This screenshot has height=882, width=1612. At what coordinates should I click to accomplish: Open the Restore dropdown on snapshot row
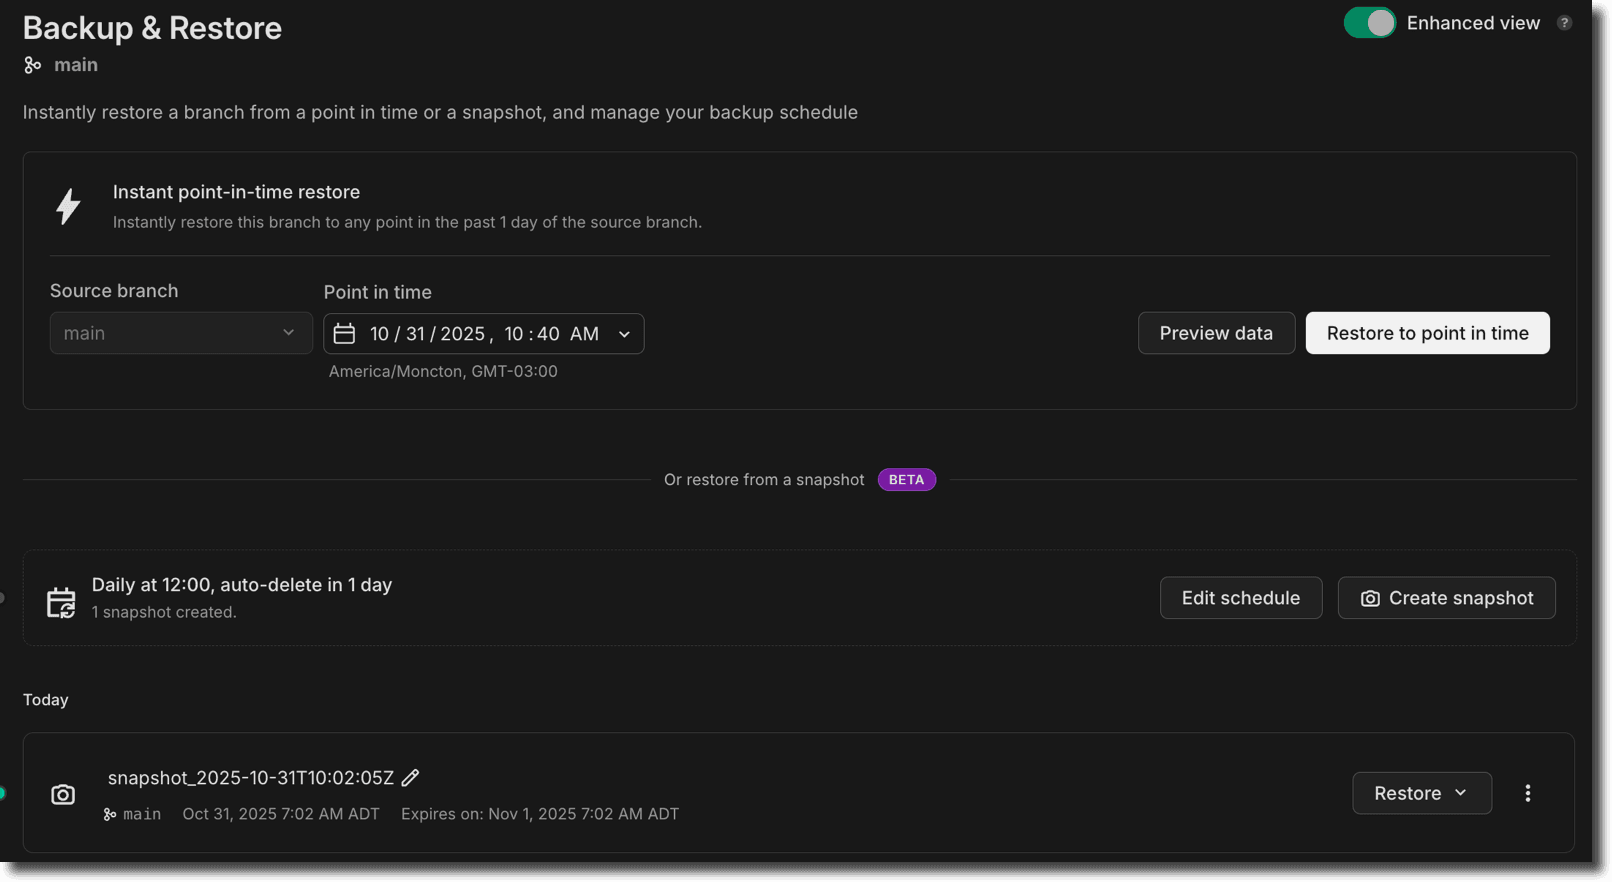1421,793
